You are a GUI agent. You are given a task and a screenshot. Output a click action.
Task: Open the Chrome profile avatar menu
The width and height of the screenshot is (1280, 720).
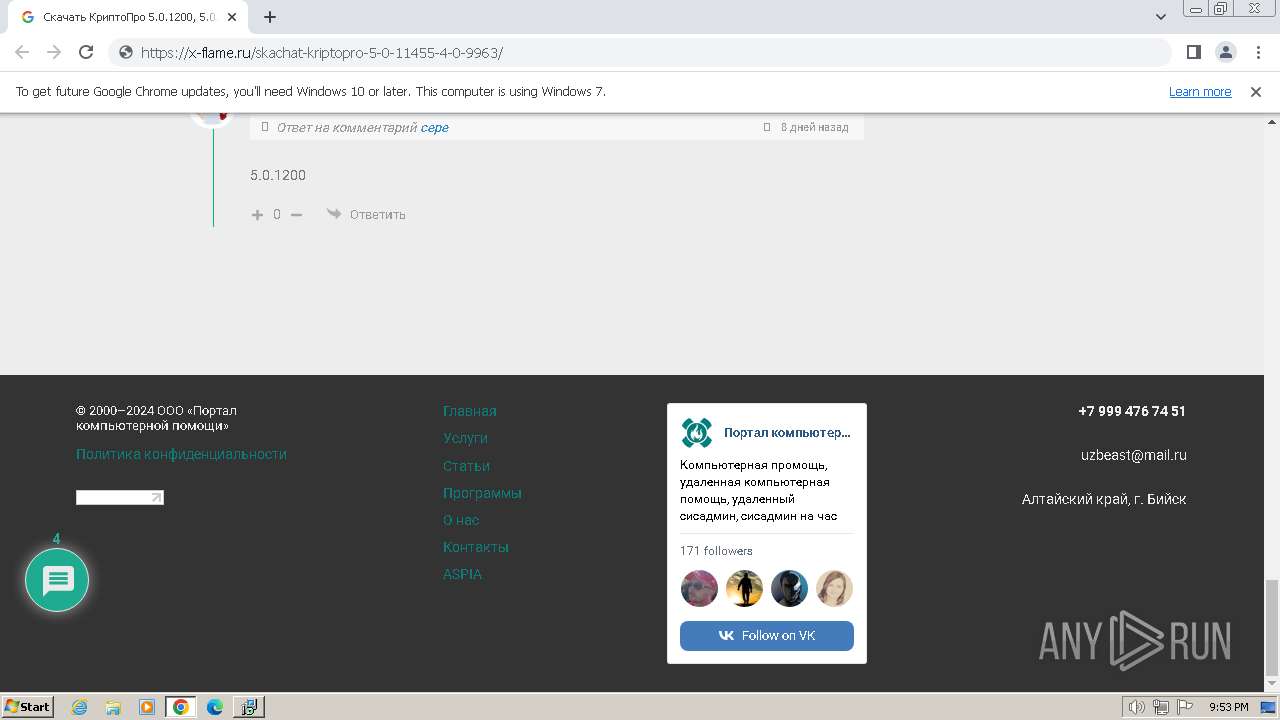[x=1225, y=52]
